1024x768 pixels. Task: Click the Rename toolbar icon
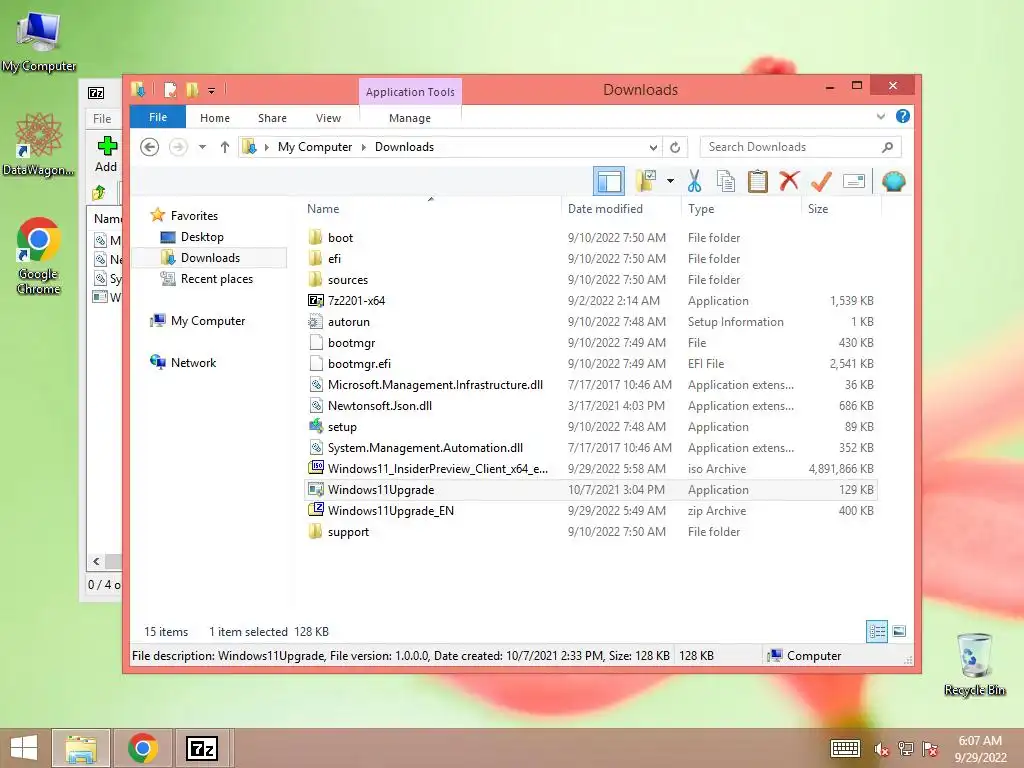(x=854, y=181)
